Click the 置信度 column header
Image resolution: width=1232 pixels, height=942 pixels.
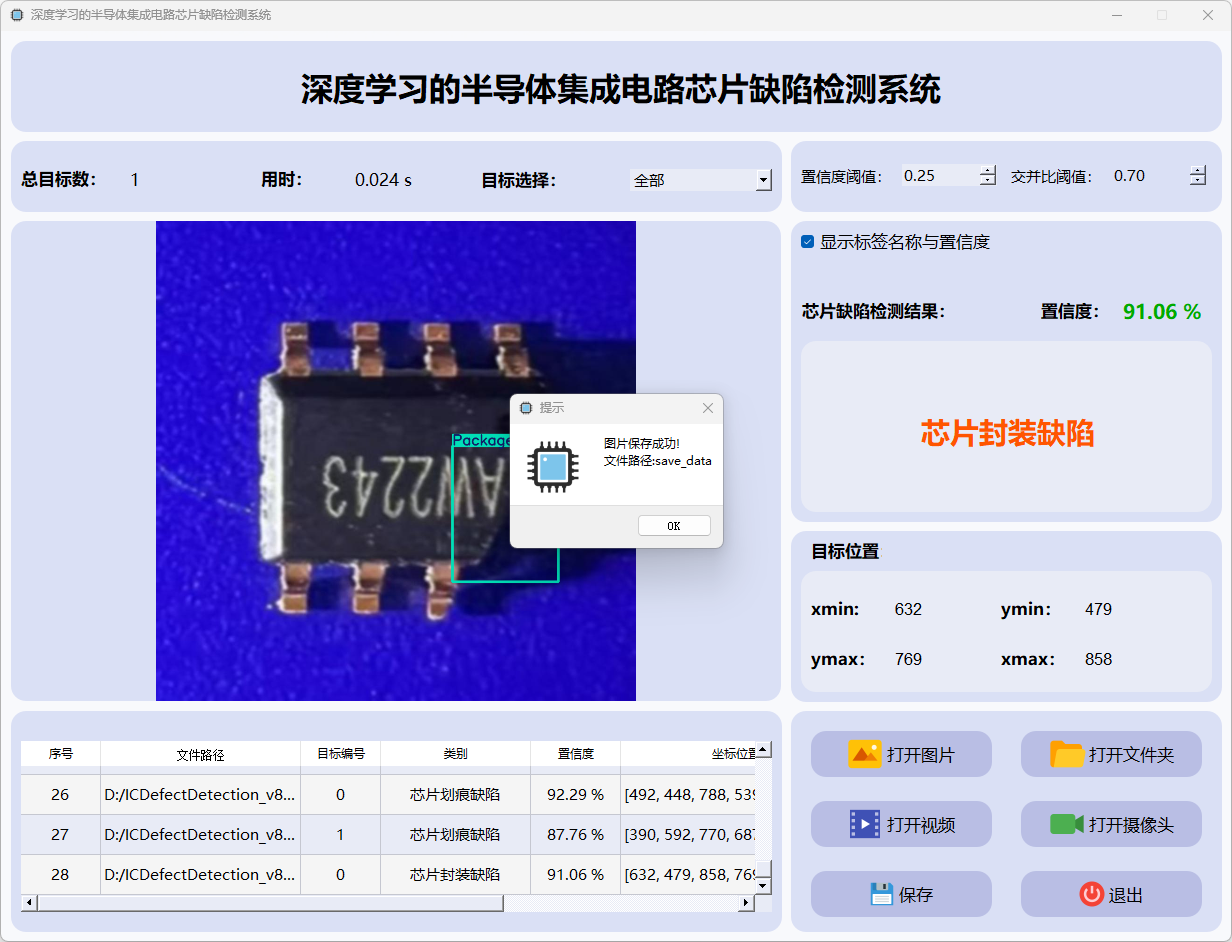pyautogui.click(x=575, y=754)
